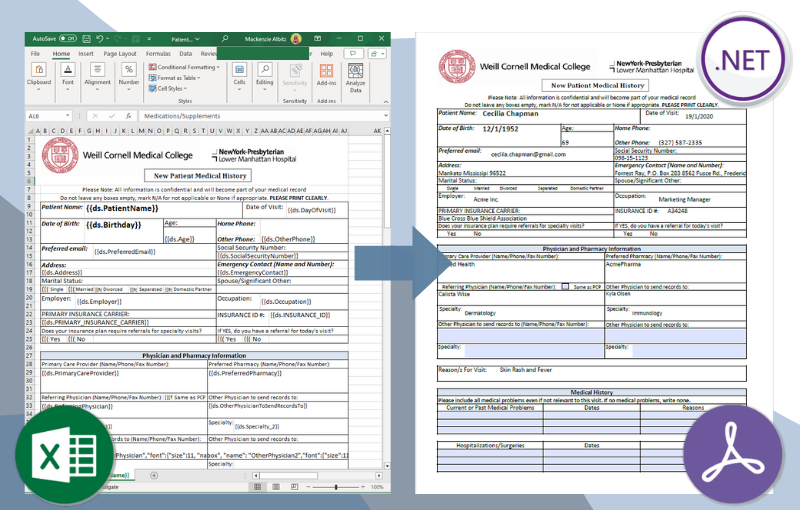Image resolution: width=800 pixels, height=510 pixels.
Task: Open the File menu
Action: (35, 53)
